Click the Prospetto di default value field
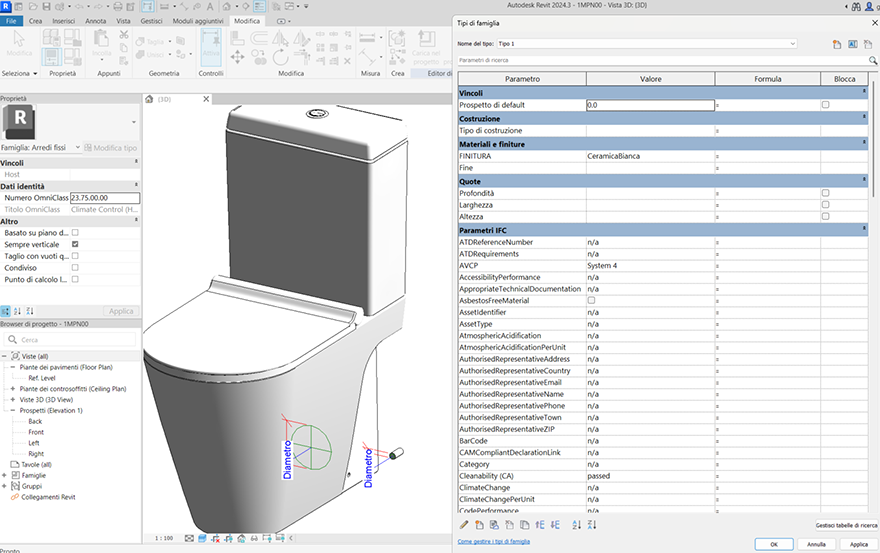 pyautogui.click(x=649, y=105)
